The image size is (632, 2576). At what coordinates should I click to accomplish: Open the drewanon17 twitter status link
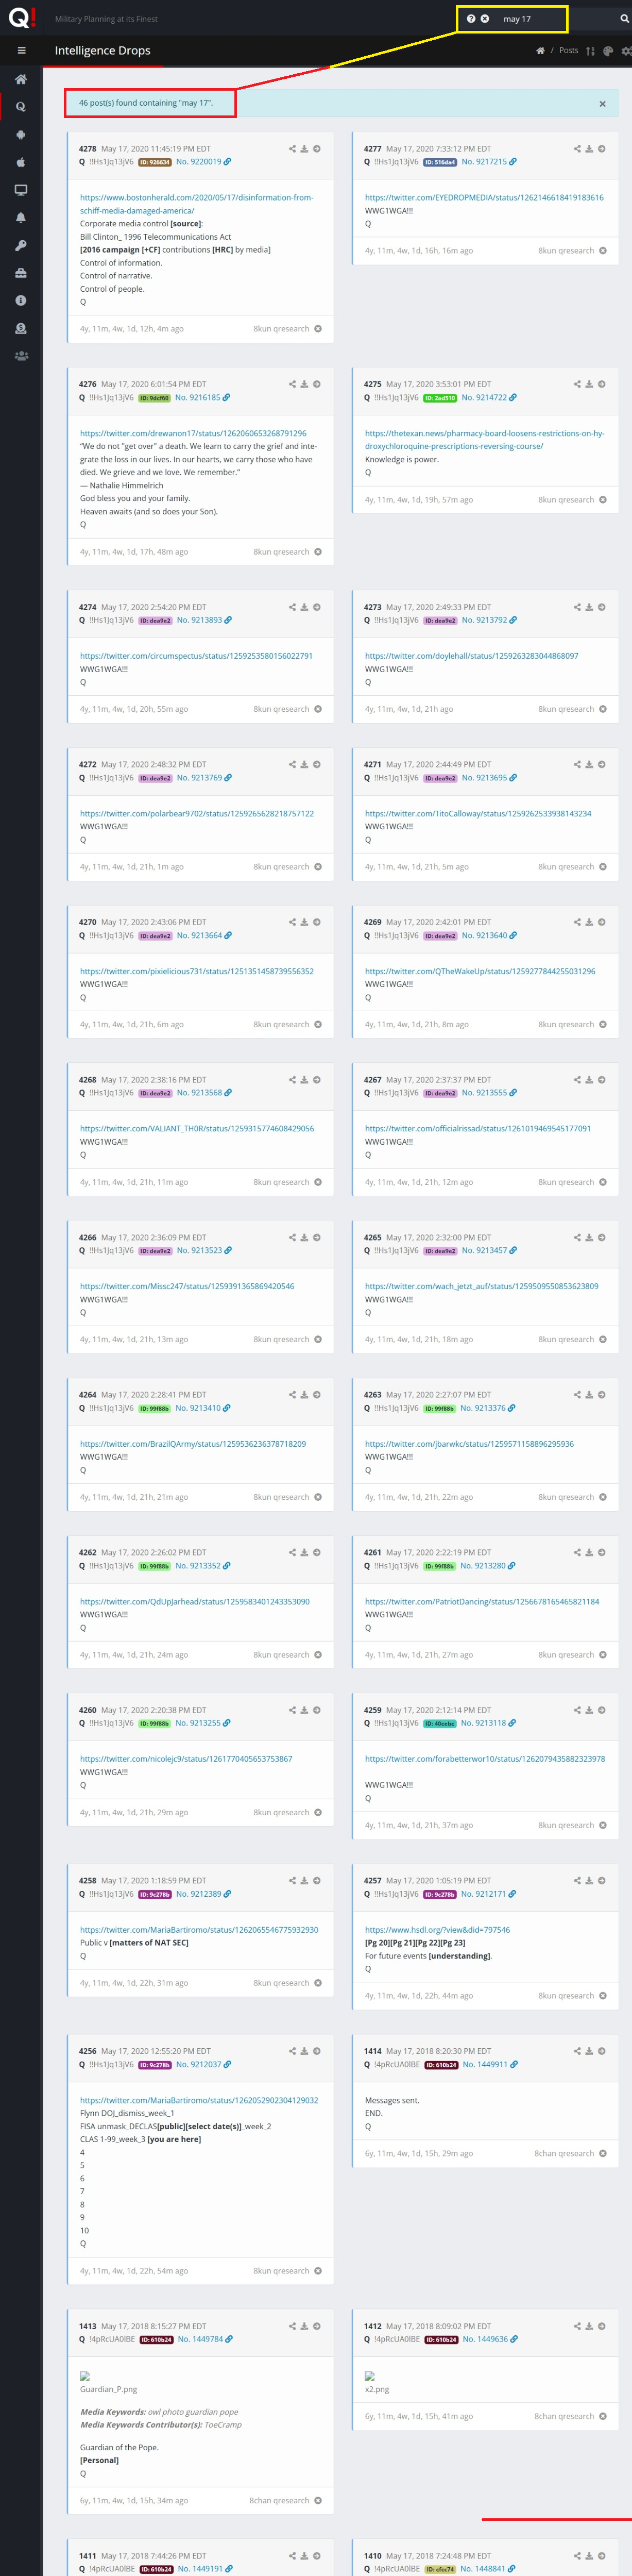click(193, 434)
